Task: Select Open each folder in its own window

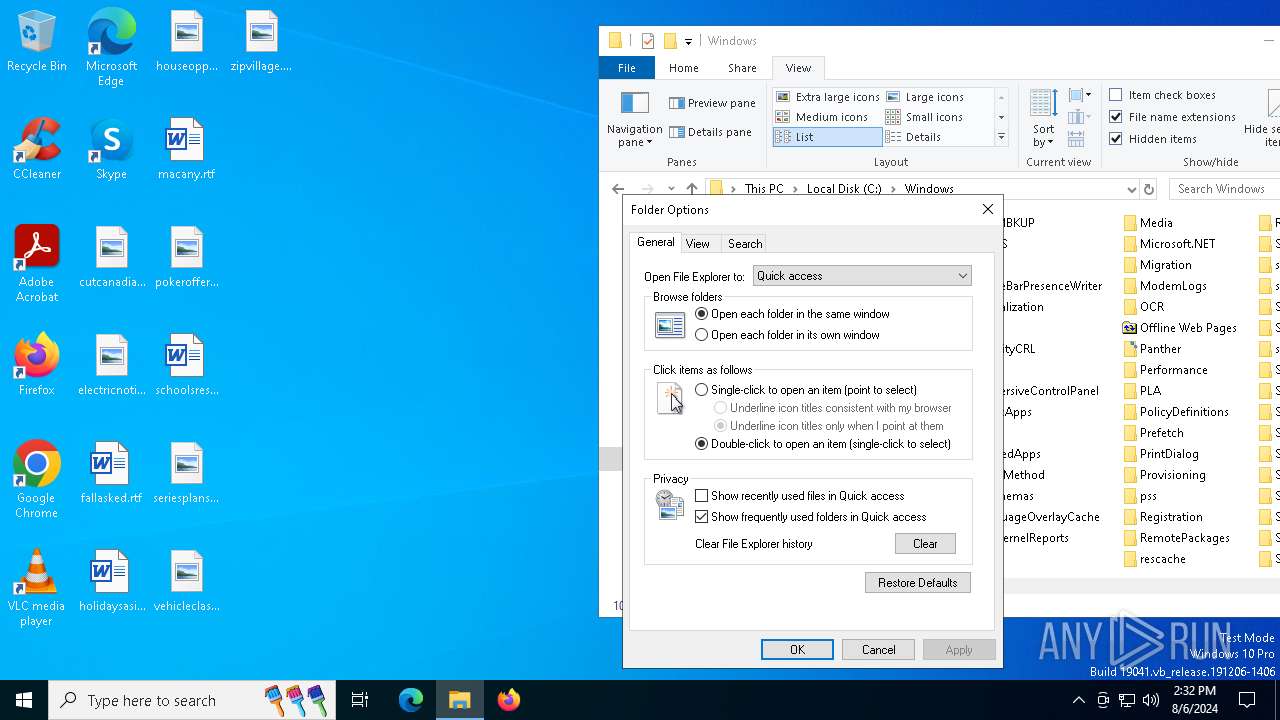Action: 787,335
